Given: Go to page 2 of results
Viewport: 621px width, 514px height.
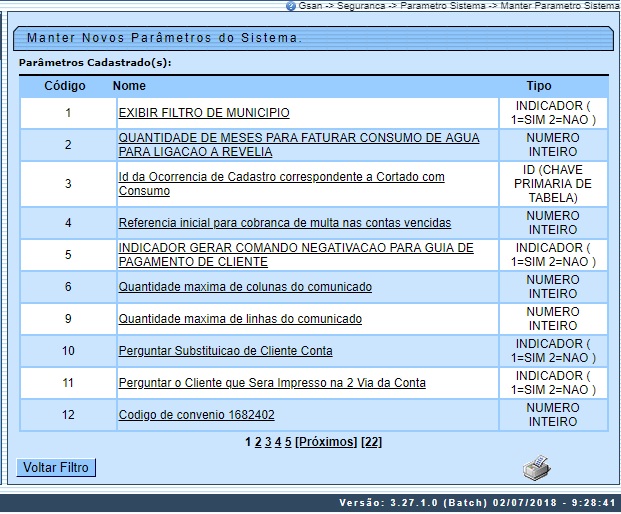Looking at the screenshot, I should 258,442.
